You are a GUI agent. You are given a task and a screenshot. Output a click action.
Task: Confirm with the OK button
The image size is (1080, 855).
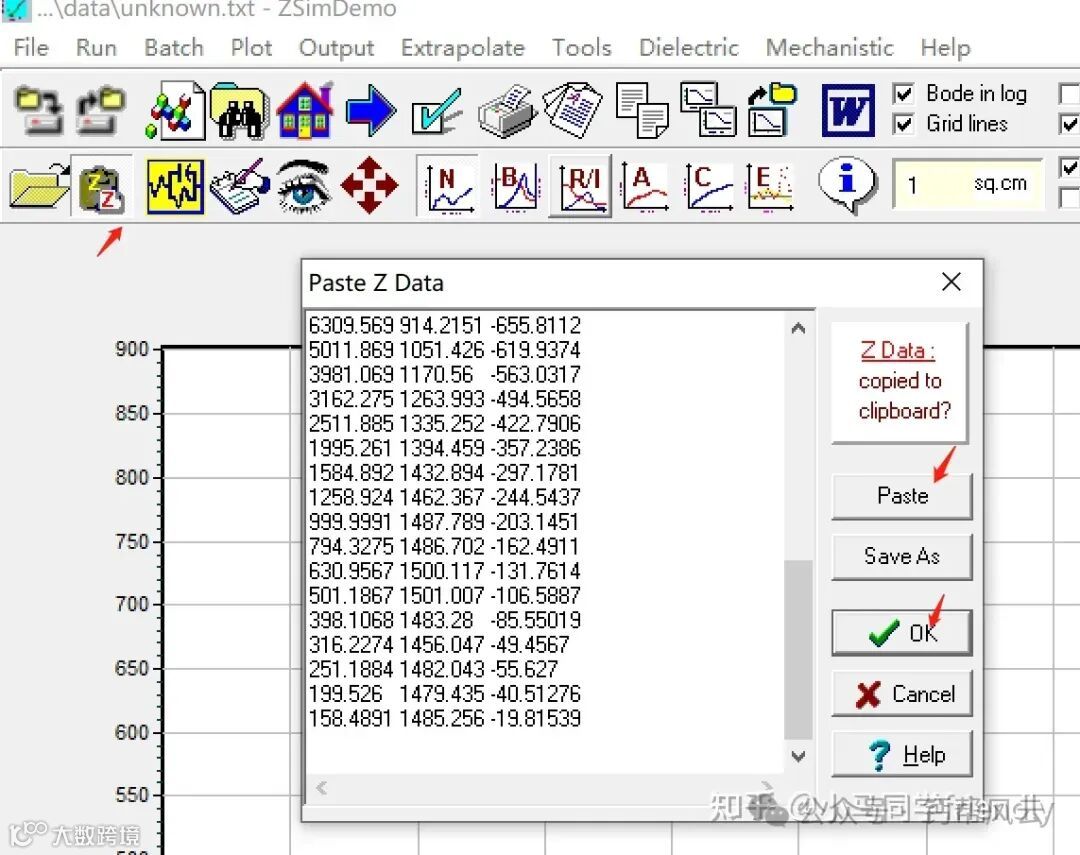click(x=902, y=632)
